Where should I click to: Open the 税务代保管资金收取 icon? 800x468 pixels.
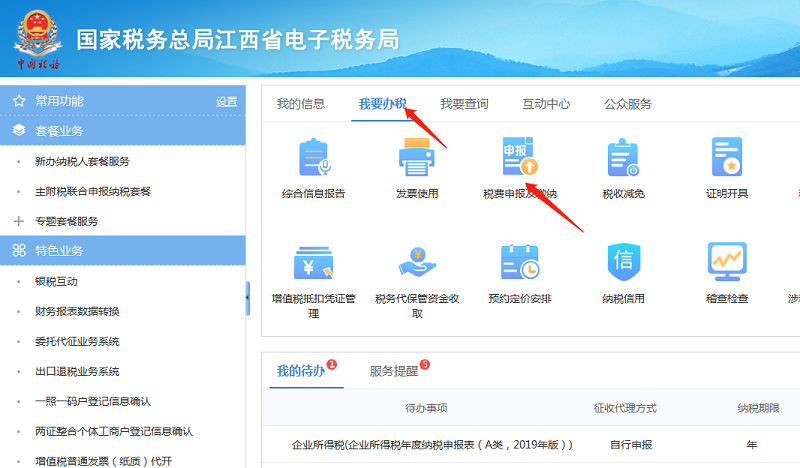pyautogui.click(x=417, y=262)
